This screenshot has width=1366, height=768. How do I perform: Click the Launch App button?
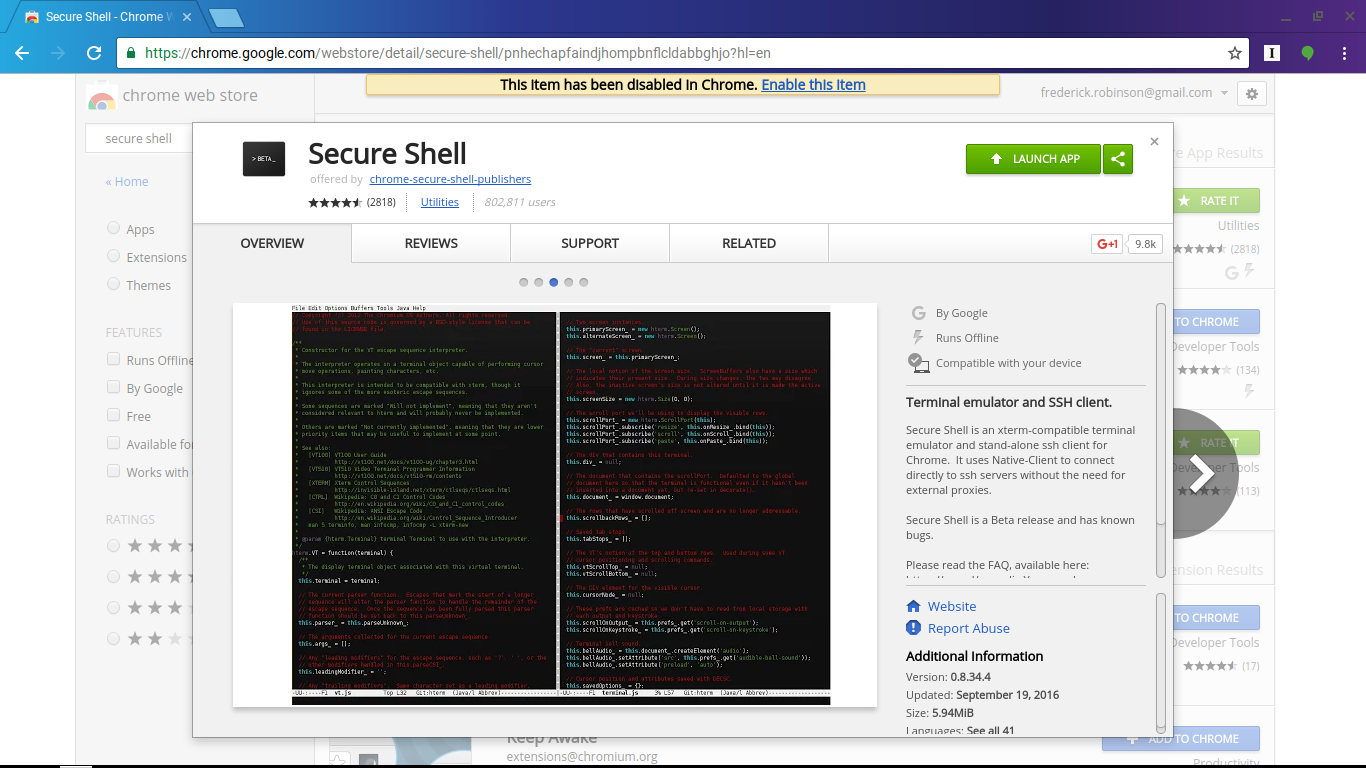click(1033, 159)
